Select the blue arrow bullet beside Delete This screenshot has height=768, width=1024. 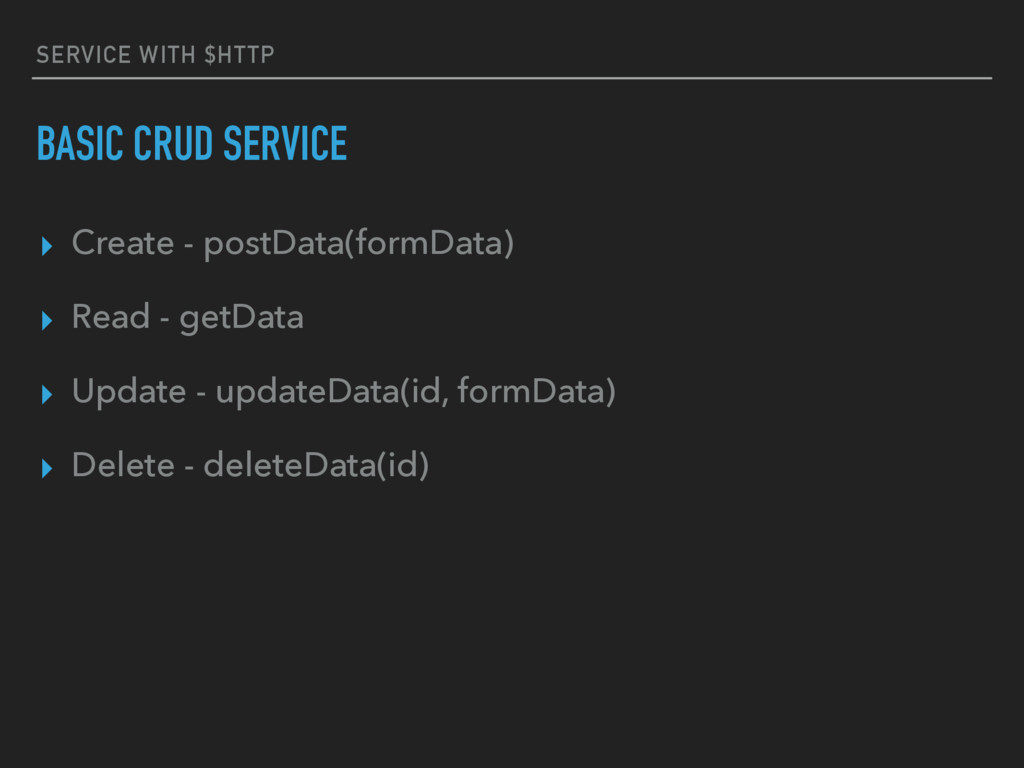[x=46, y=468]
